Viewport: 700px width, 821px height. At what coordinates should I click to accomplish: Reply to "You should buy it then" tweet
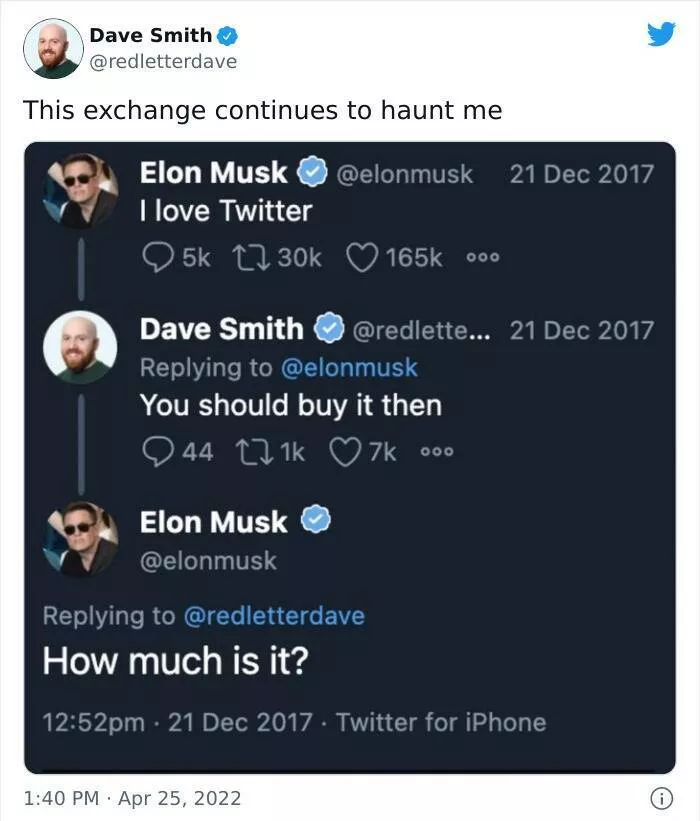tap(155, 451)
